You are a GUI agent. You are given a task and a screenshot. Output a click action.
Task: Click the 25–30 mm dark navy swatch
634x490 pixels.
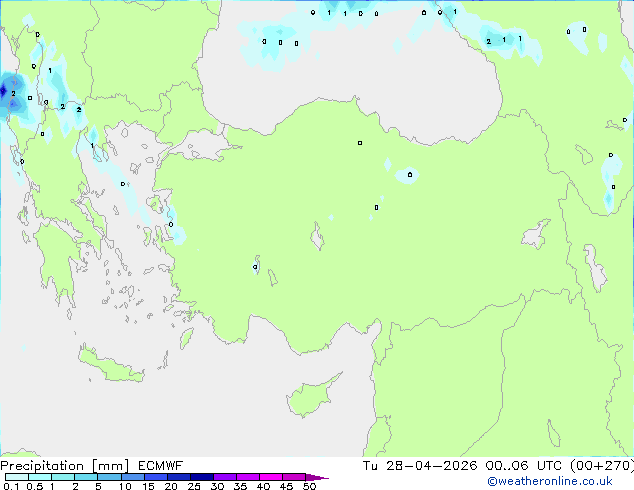201,477
